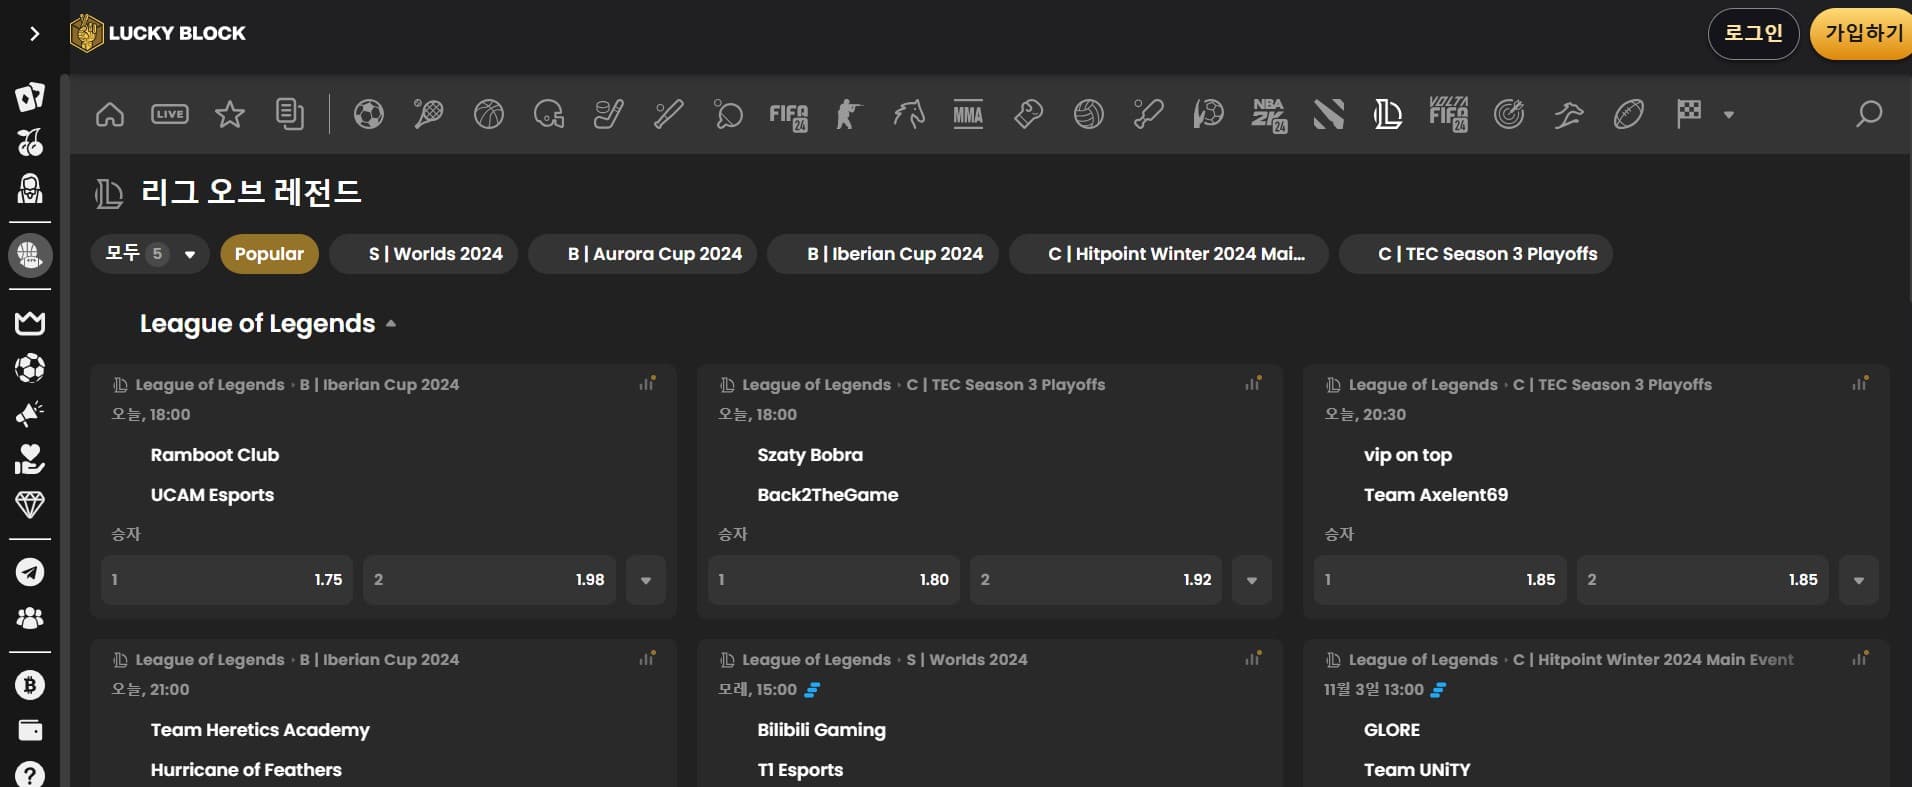
Task: Select the B | Aurora Cup 2024 tab
Action: [x=643, y=254]
